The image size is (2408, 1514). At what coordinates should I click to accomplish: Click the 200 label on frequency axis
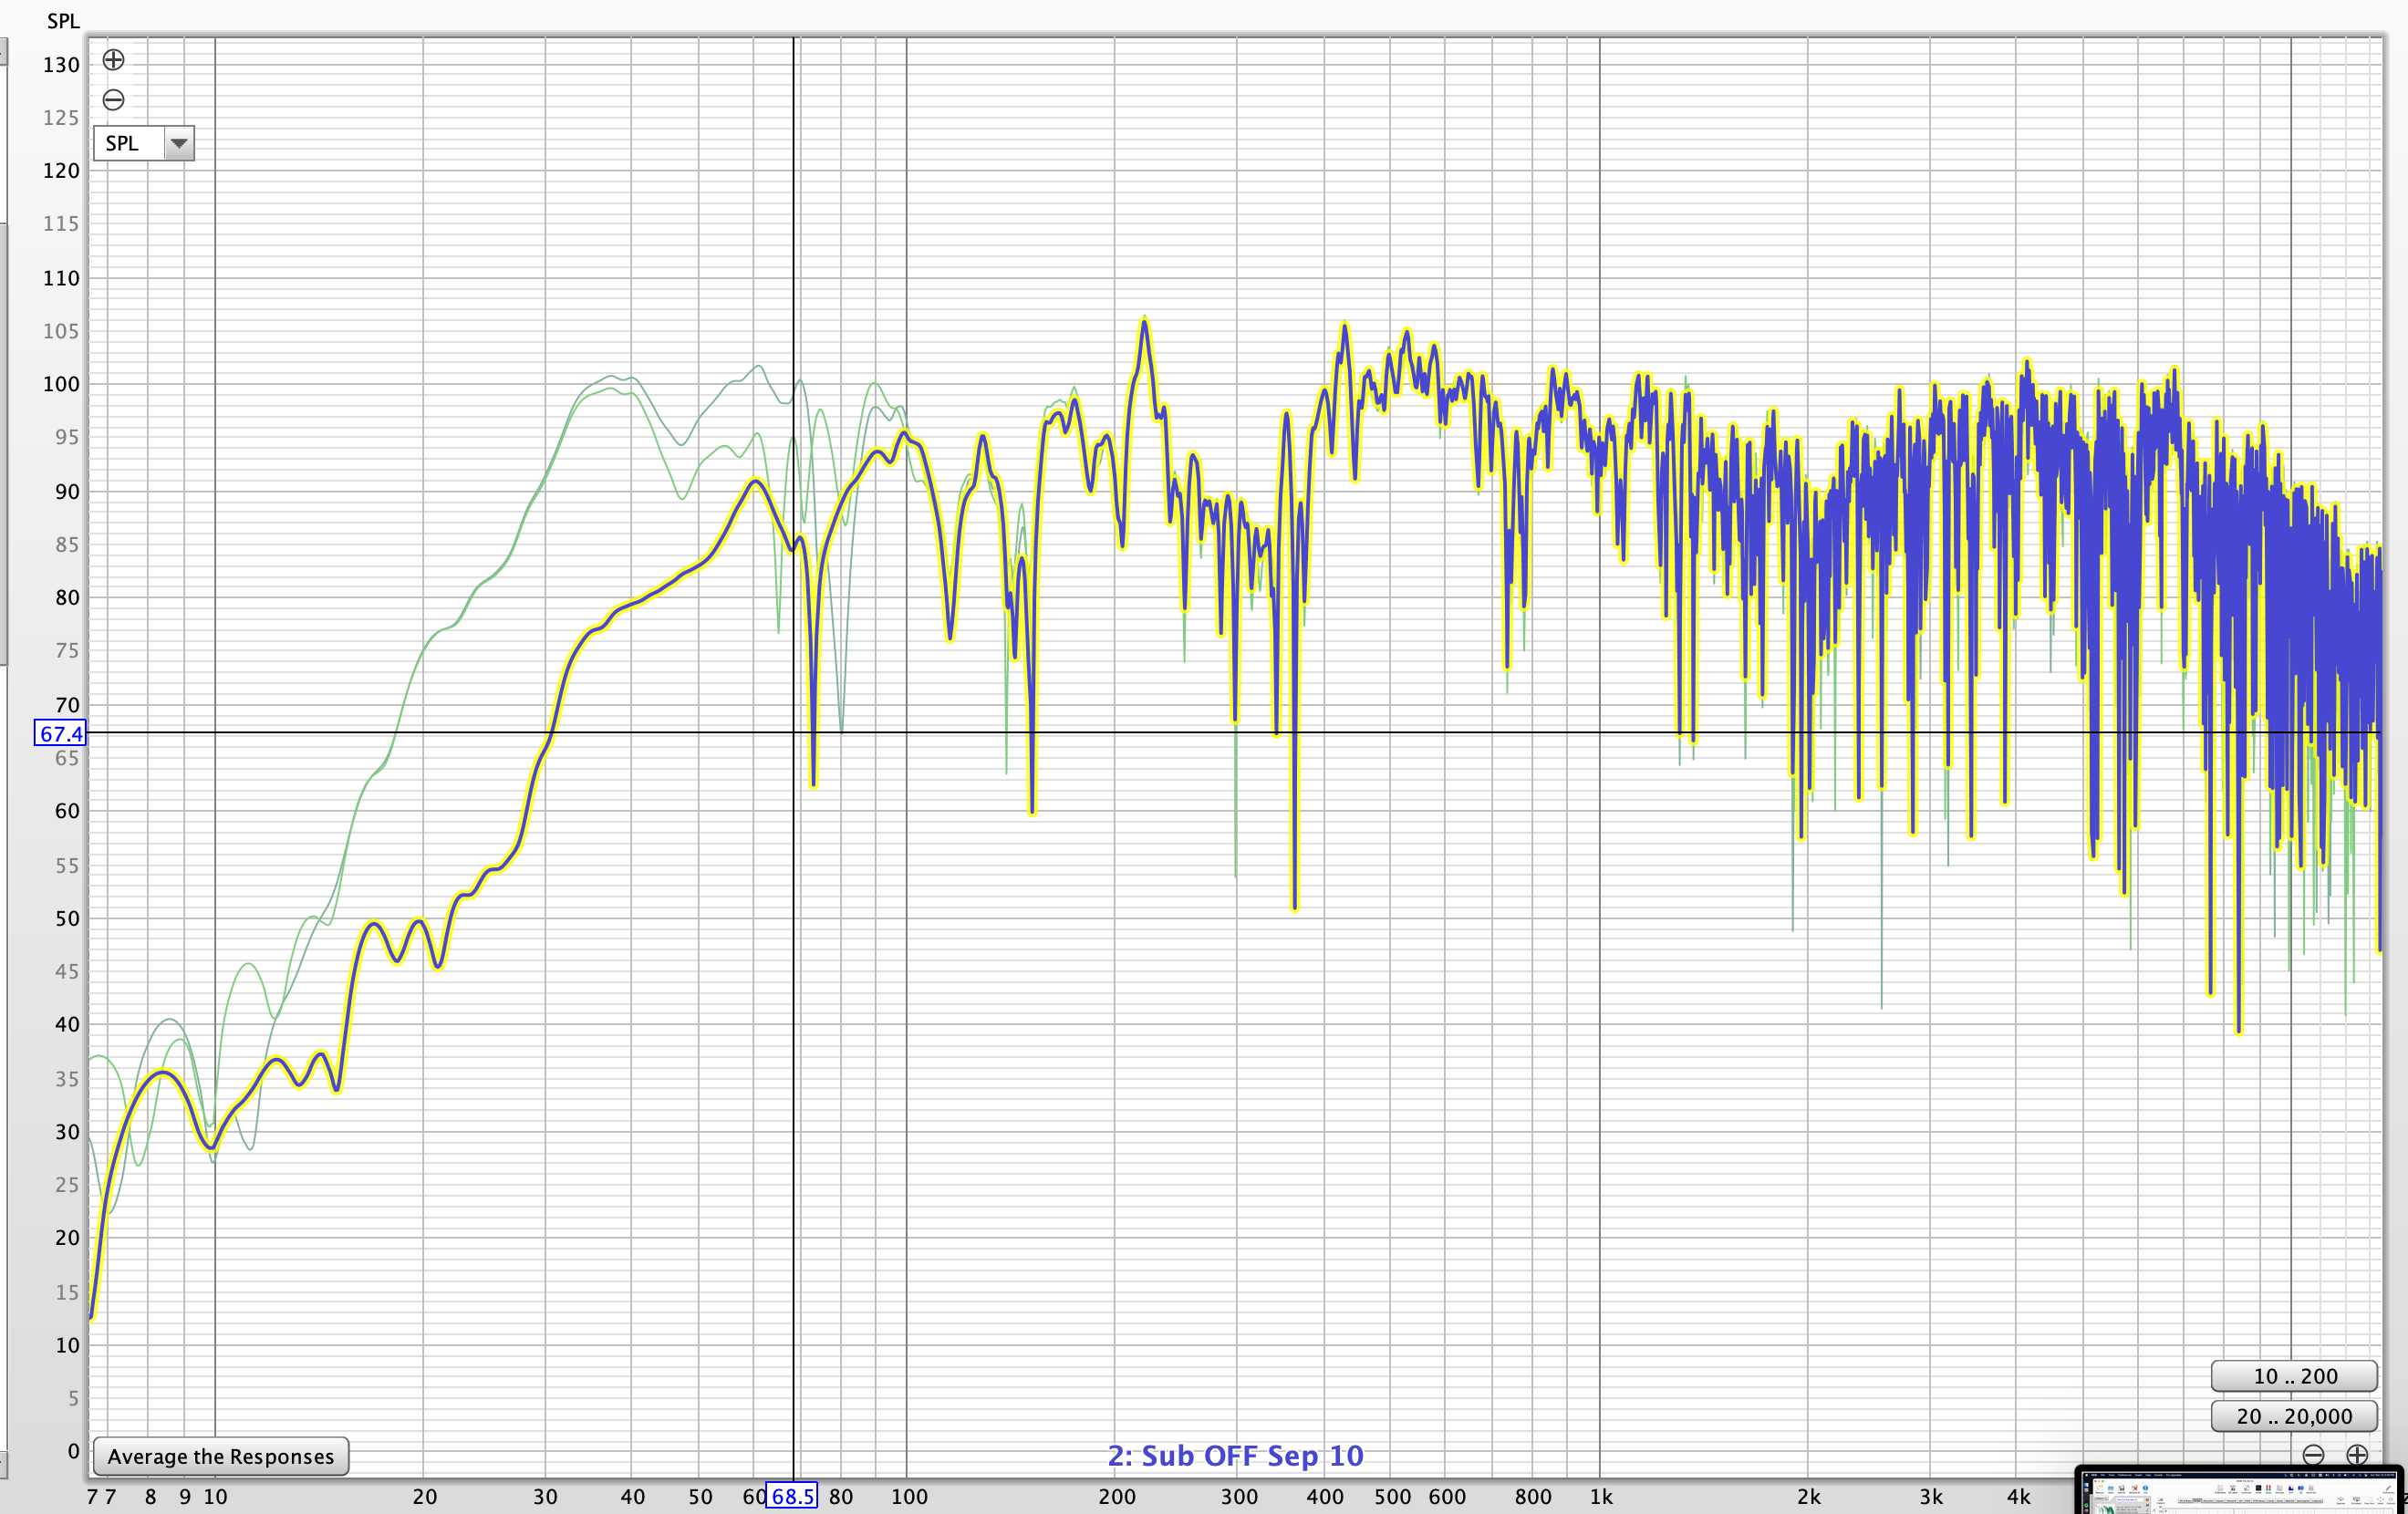1116,1496
